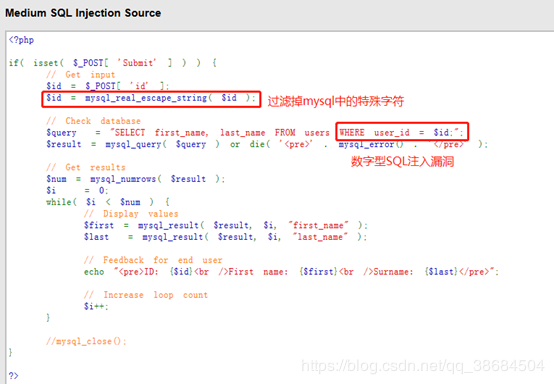Click the mysql_real_escape_string( $id ) line
Image resolution: width=554 pixels, height=384 pixels.
[x=151, y=98]
